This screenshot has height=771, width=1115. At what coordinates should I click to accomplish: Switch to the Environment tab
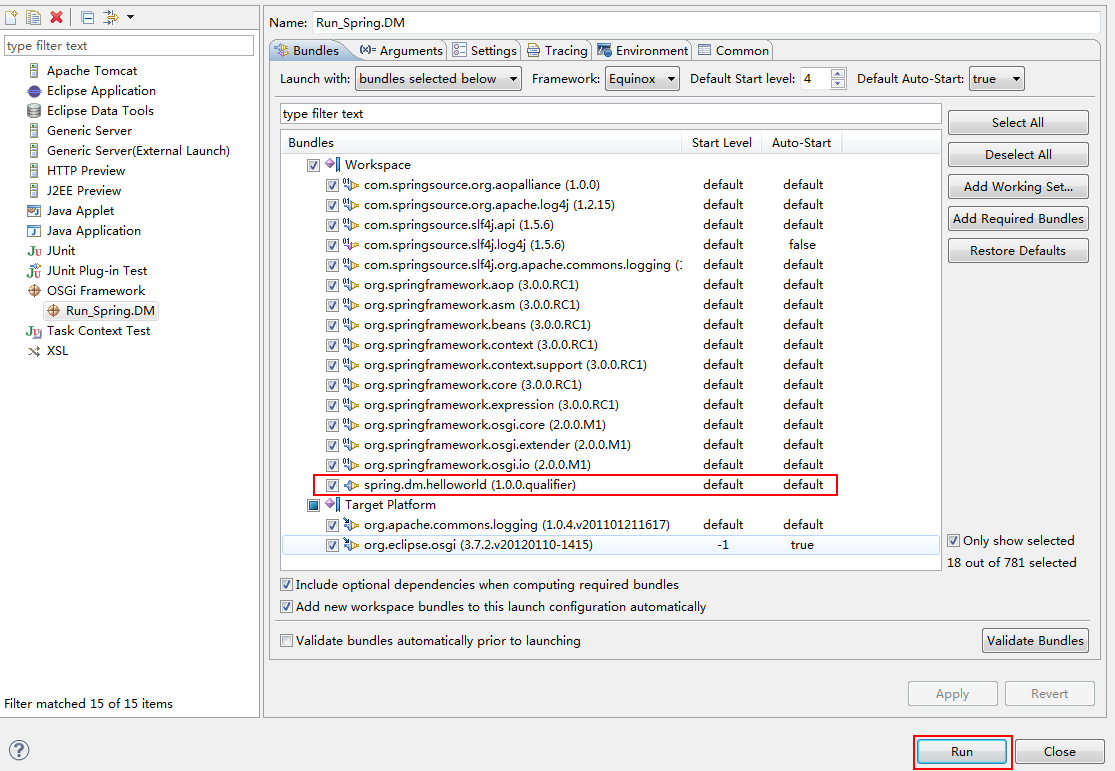coord(643,50)
